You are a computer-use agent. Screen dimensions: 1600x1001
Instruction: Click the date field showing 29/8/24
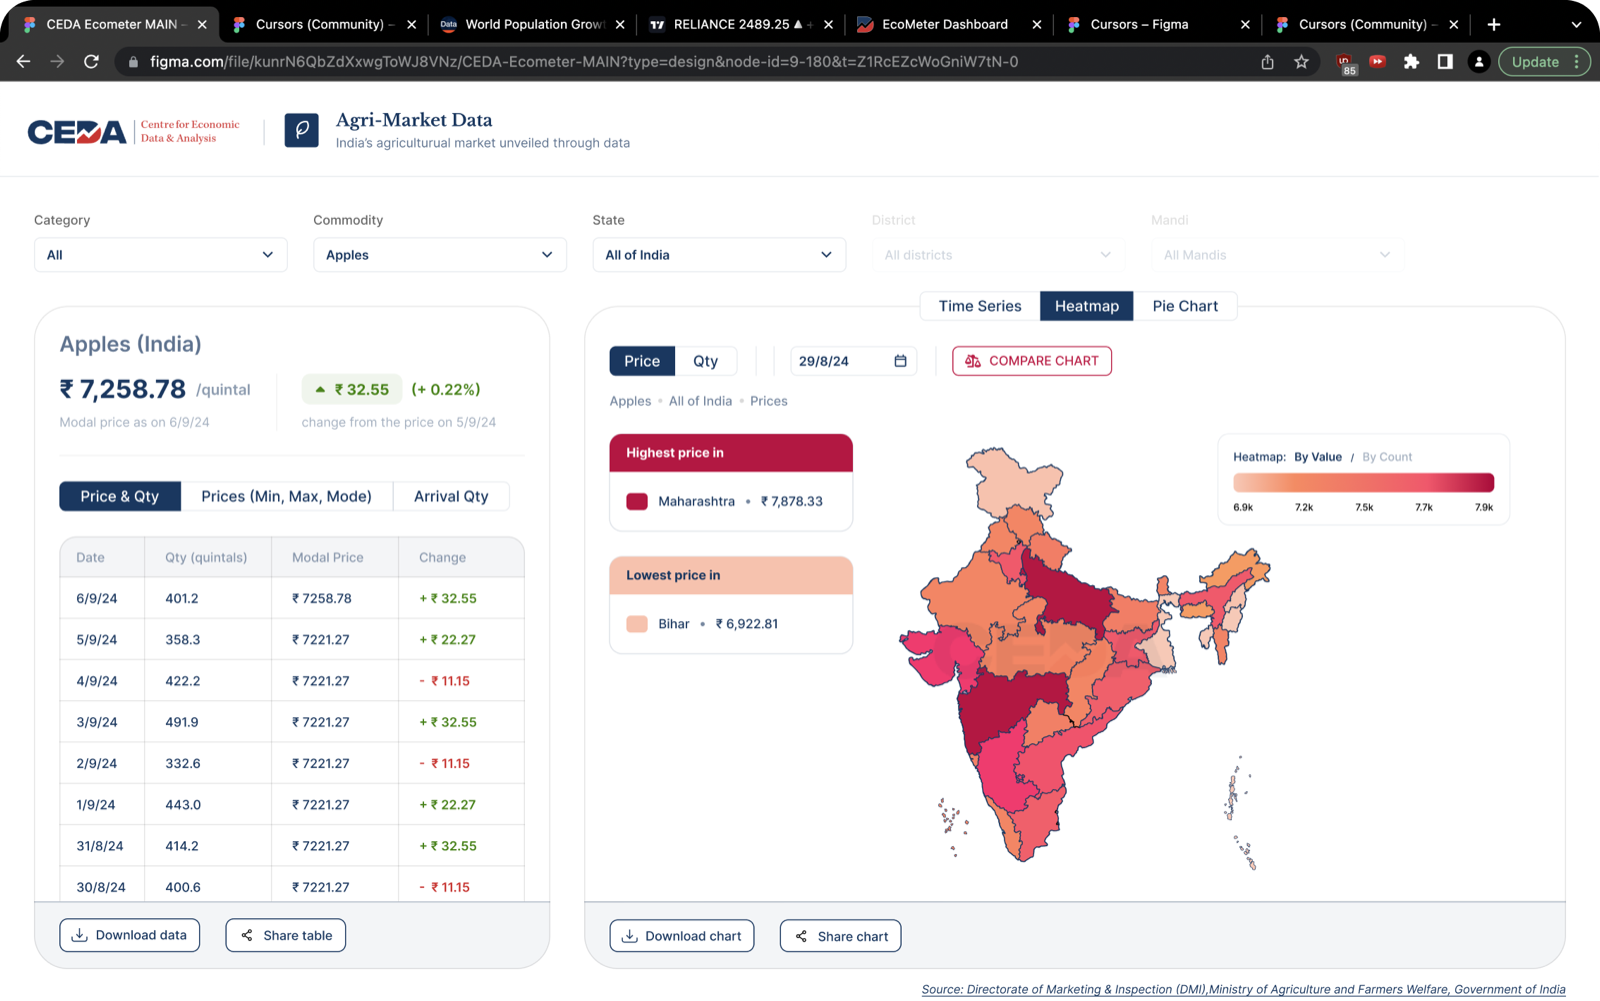[853, 361]
